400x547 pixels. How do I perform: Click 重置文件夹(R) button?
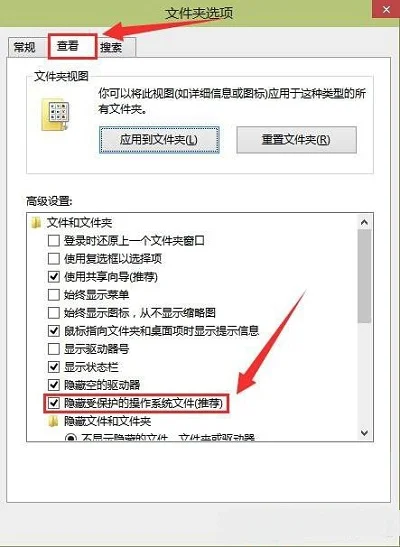tap(296, 140)
